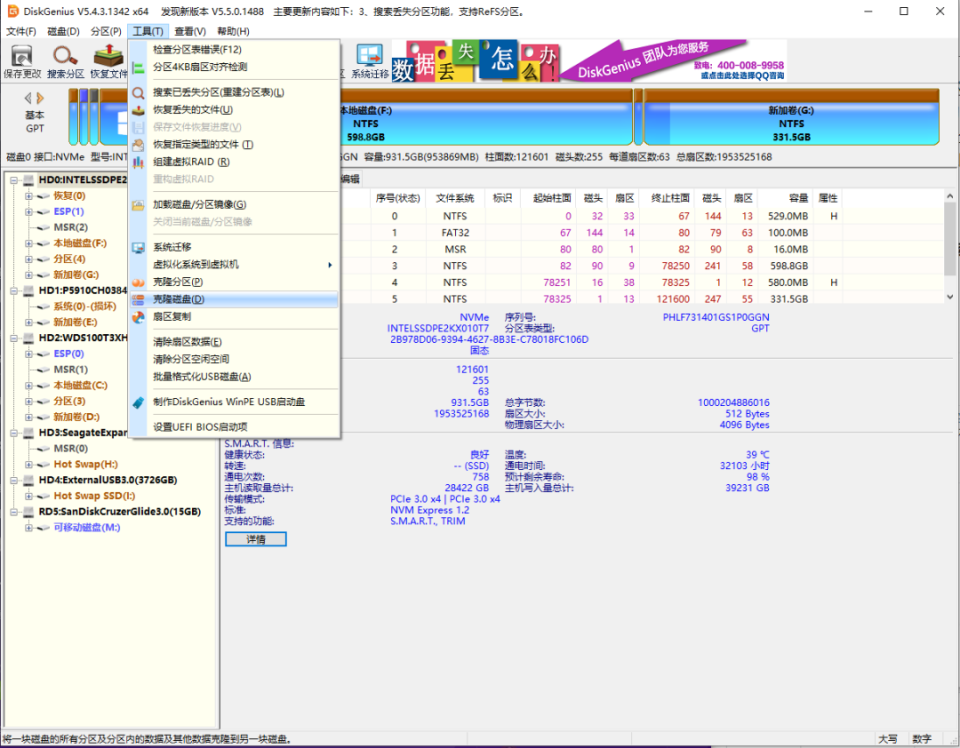Click the virtual RAID menu icon
The image size is (960, 748).
pos(139,162)
